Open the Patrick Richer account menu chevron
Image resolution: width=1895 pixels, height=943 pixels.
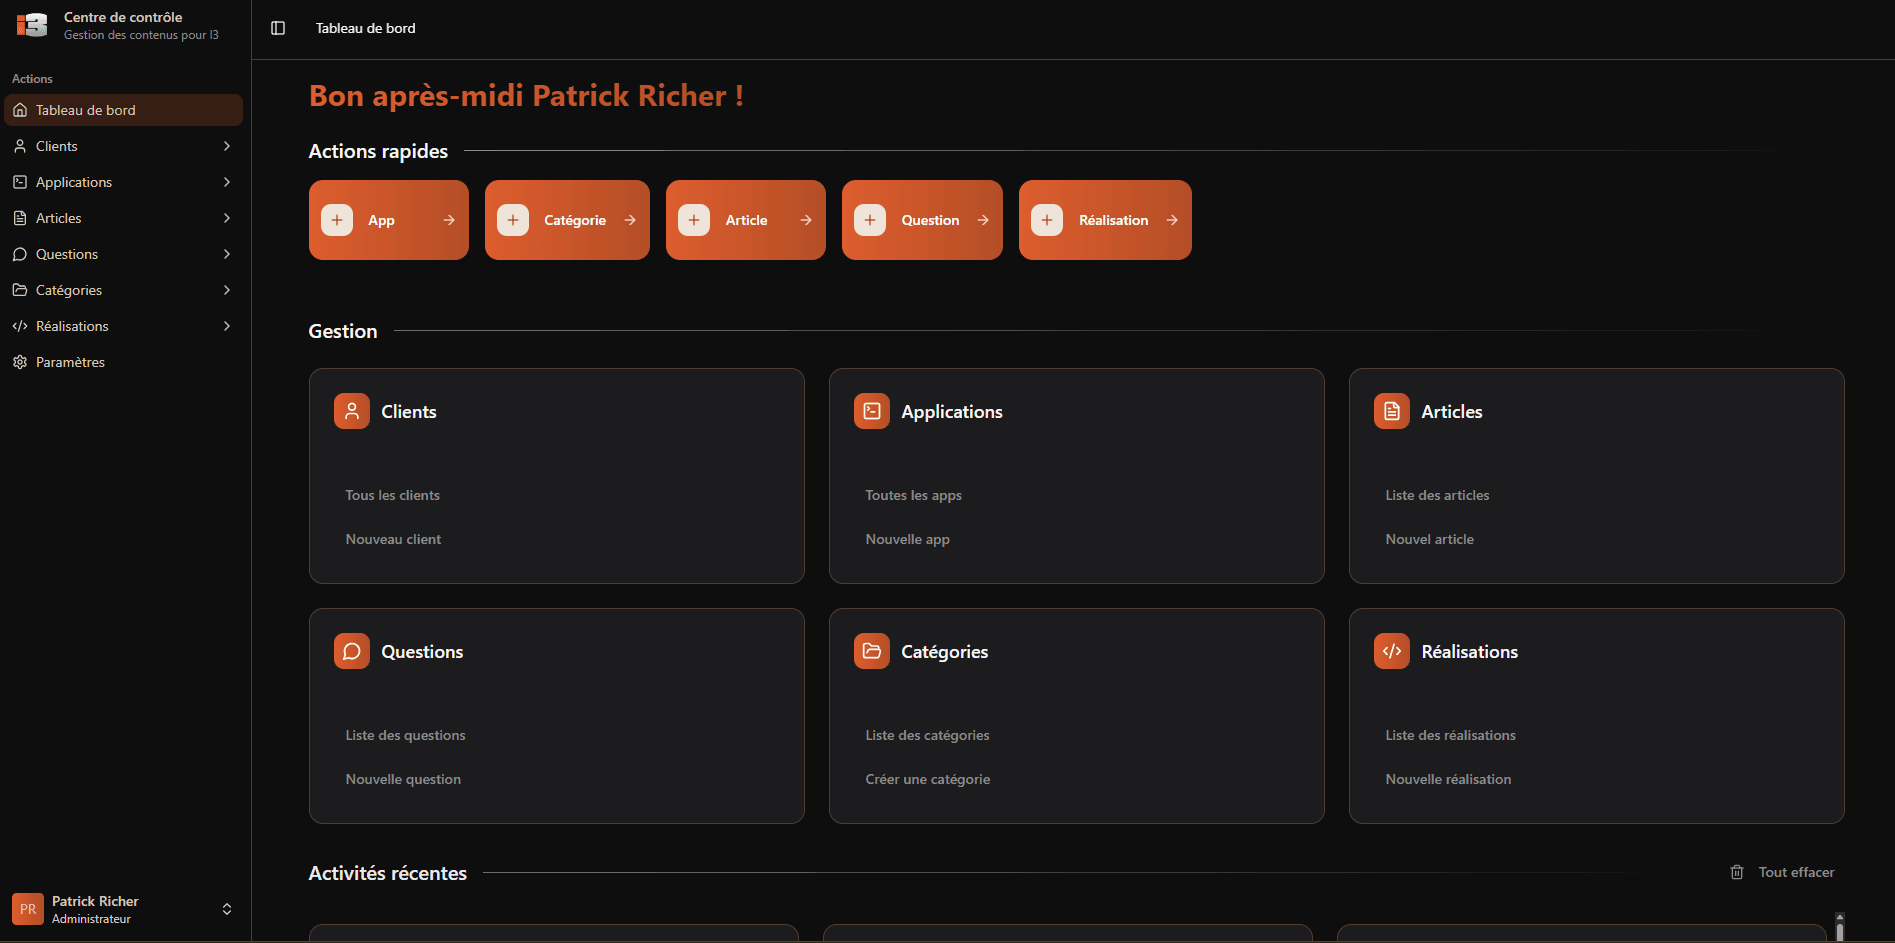[x=227, y=909]
